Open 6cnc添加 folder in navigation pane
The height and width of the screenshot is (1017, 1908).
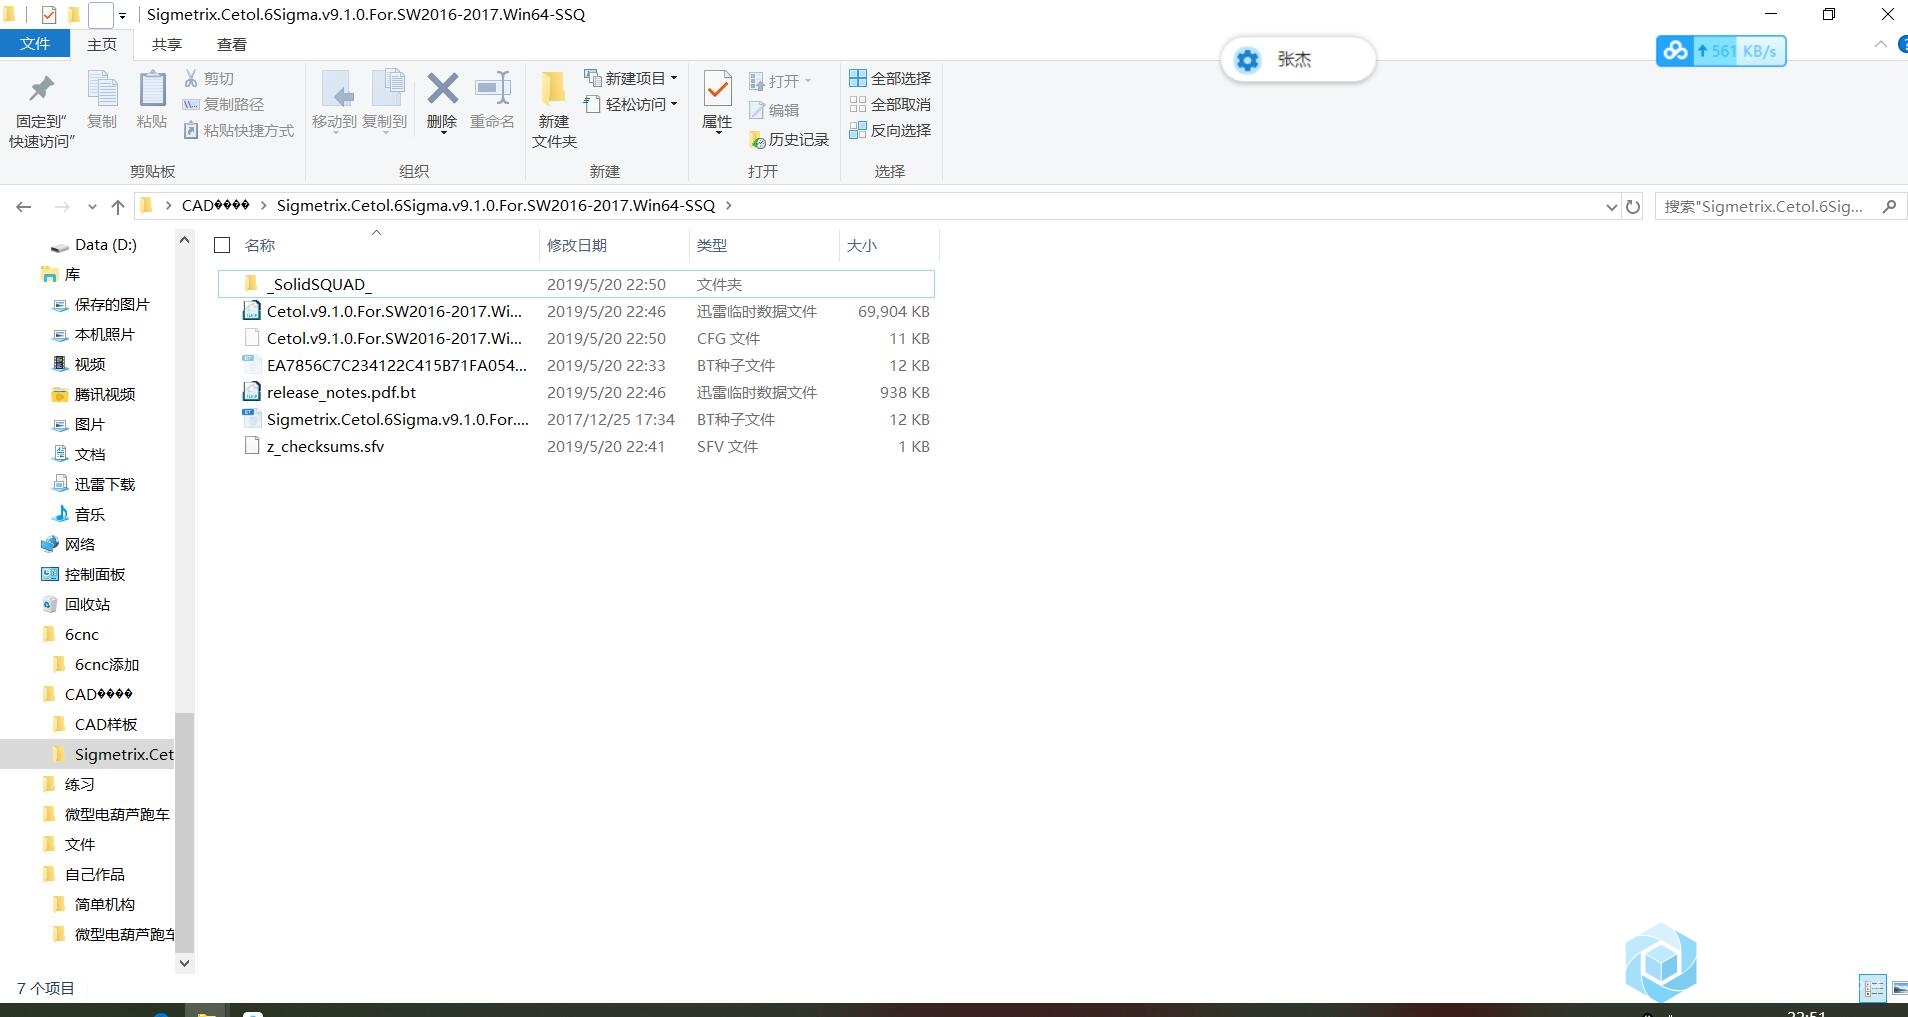(106, 664)
